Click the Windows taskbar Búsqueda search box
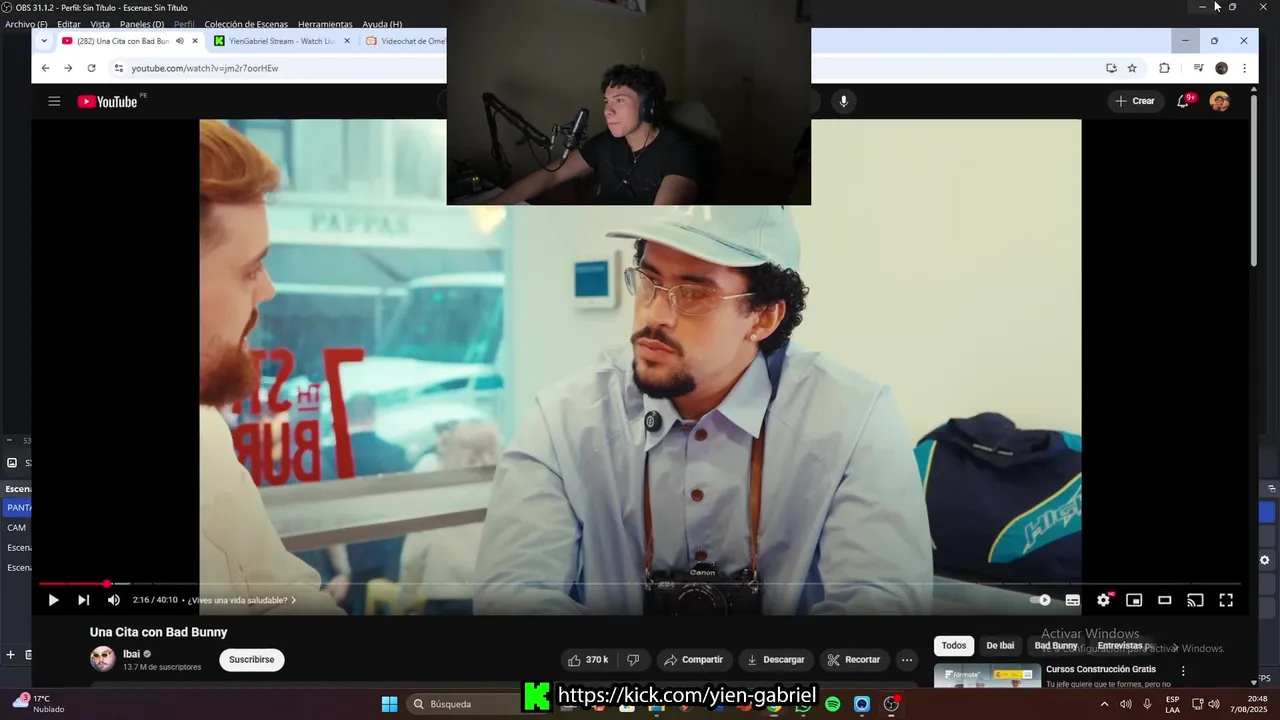1280x720 pixels. point(463,704)
